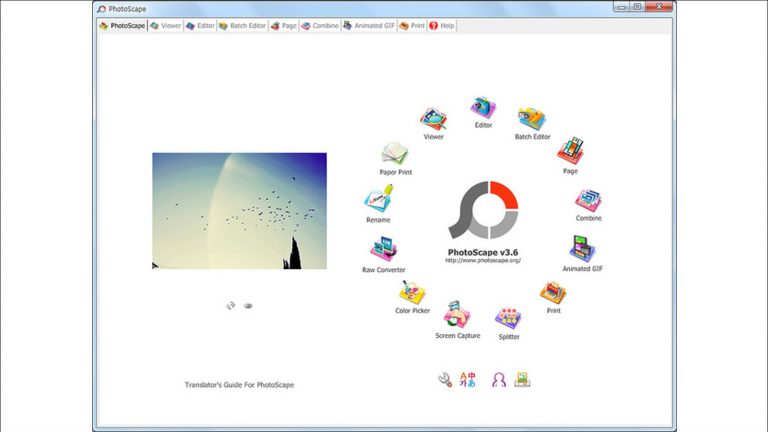Start the Screen Capture tool
Viewport: 768px width, 432px height.
pyautogui.click(x=458, y=316)
